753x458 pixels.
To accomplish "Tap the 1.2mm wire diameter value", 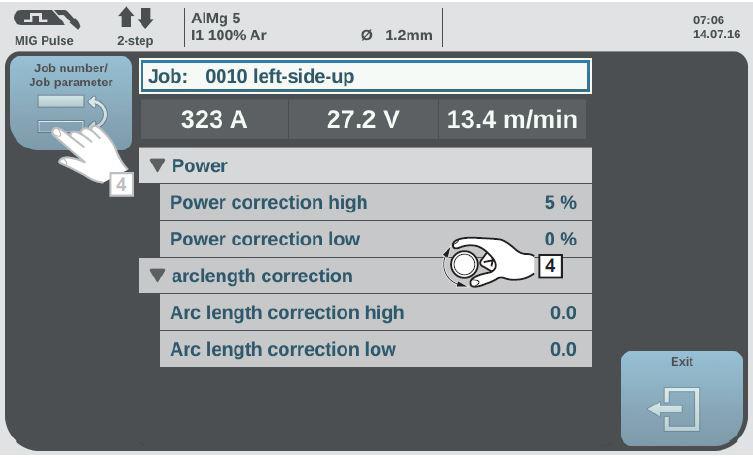I will click(409, 35).
